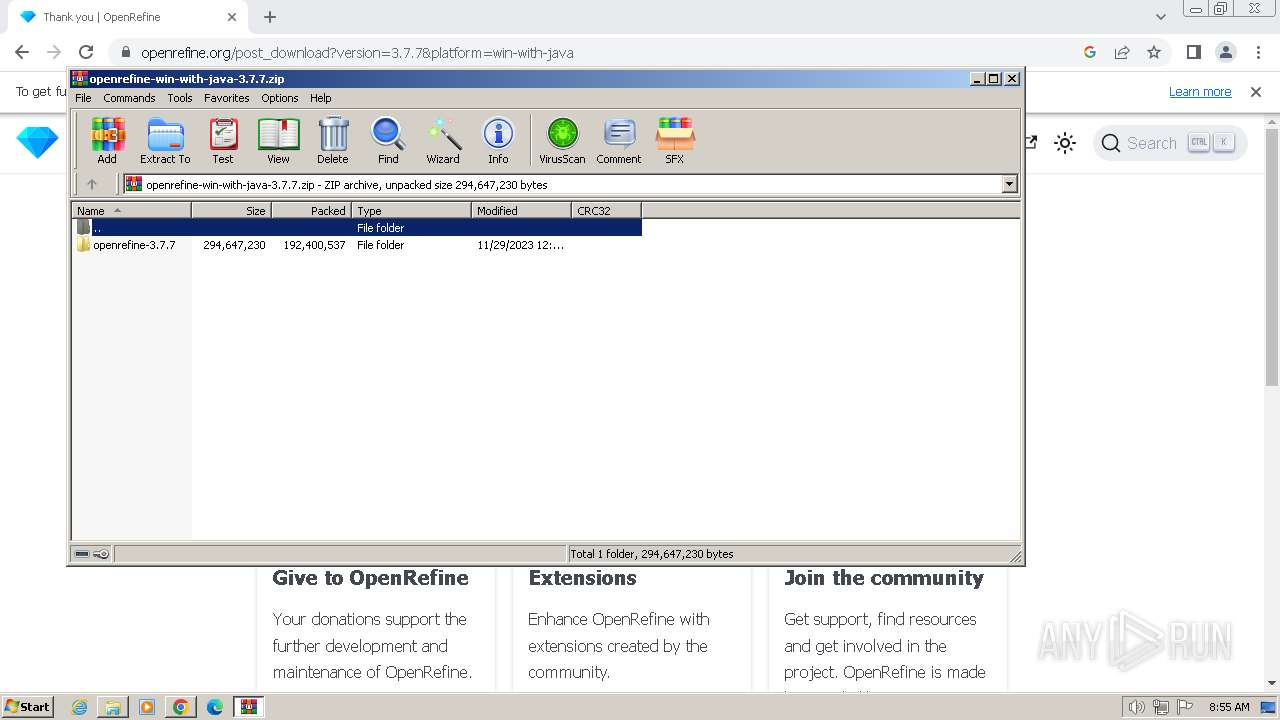The width and height of the screenshot is (1280, 720).
Task: Click the OpenRefine Search box
Action: [1170, 143]
